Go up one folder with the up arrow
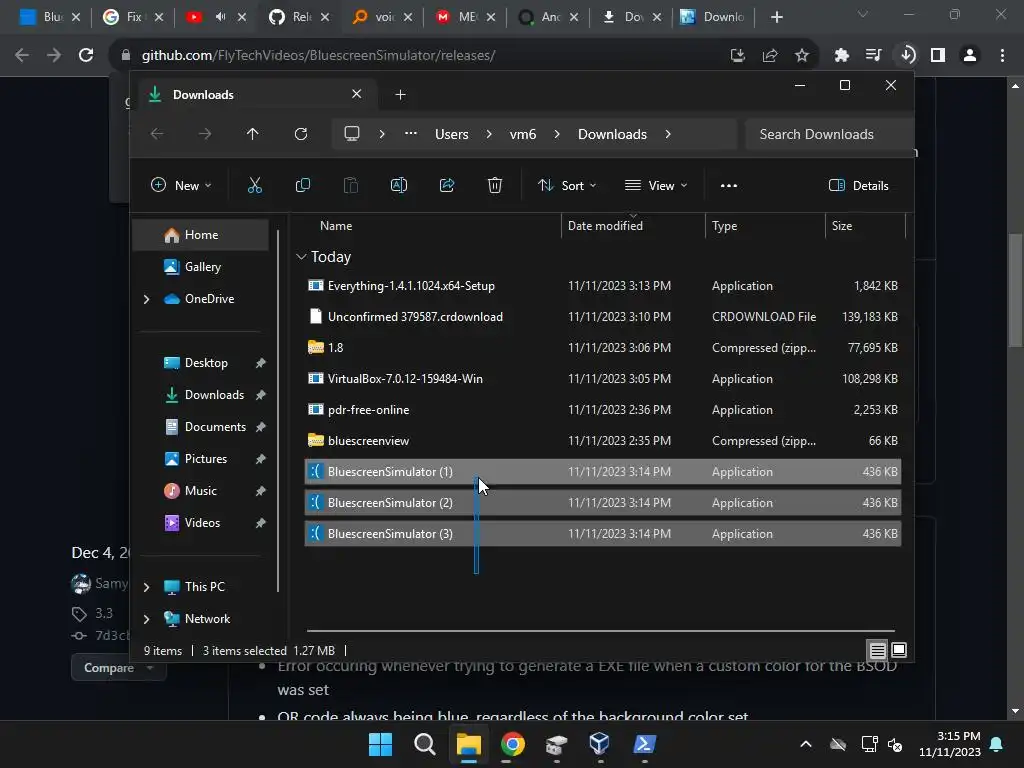Viewport: 1024px width, 768px height. (x=253, y=134)
